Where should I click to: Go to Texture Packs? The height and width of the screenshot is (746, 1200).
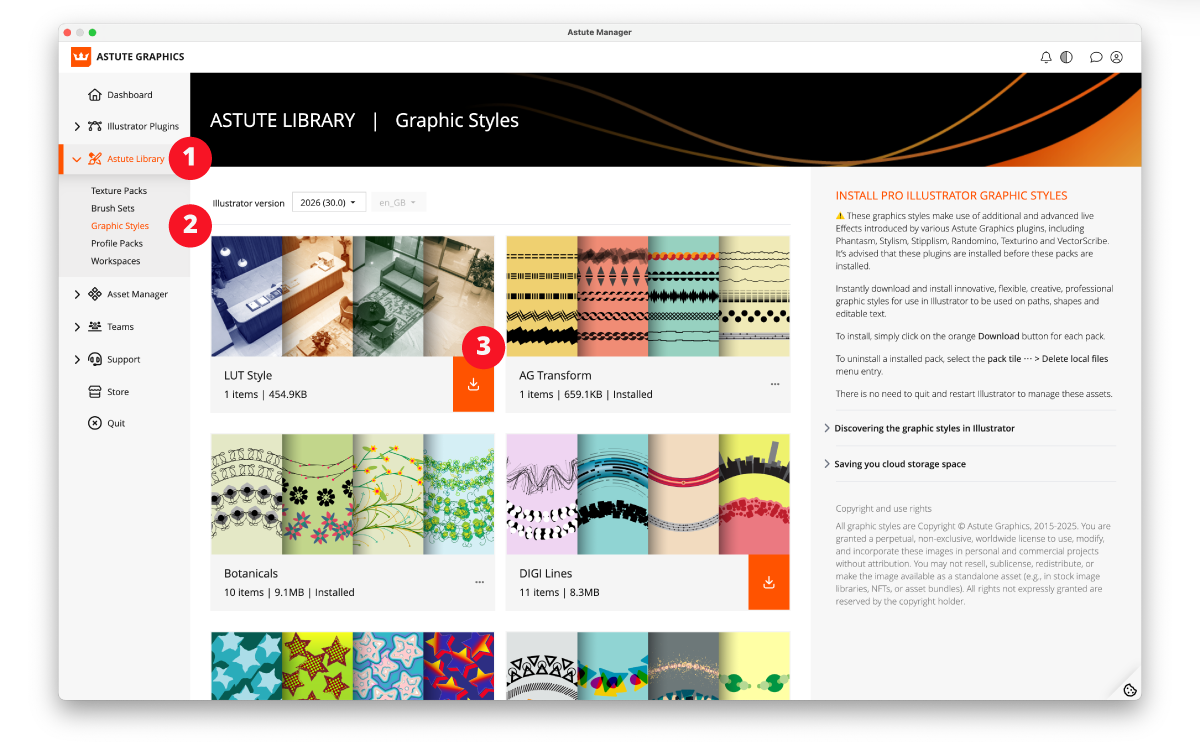click(119, 190)
